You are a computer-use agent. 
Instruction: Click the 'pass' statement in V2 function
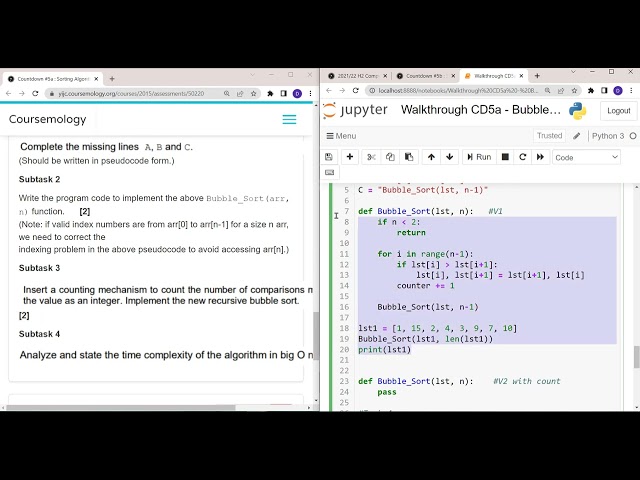[x=387, y=392]
